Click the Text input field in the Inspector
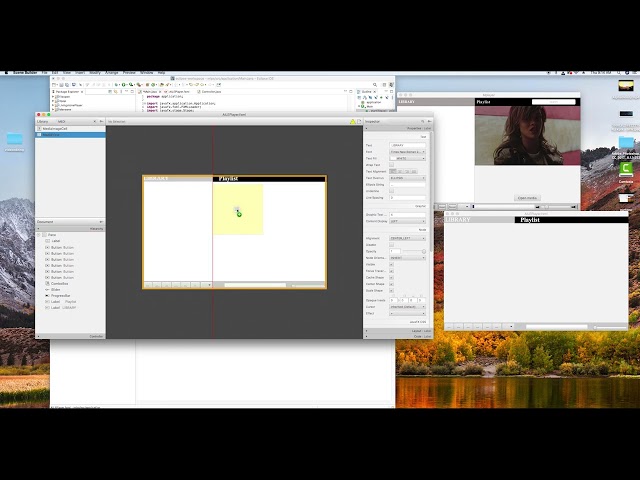Viewport: 640px width, 480px height. pos(407,145)
